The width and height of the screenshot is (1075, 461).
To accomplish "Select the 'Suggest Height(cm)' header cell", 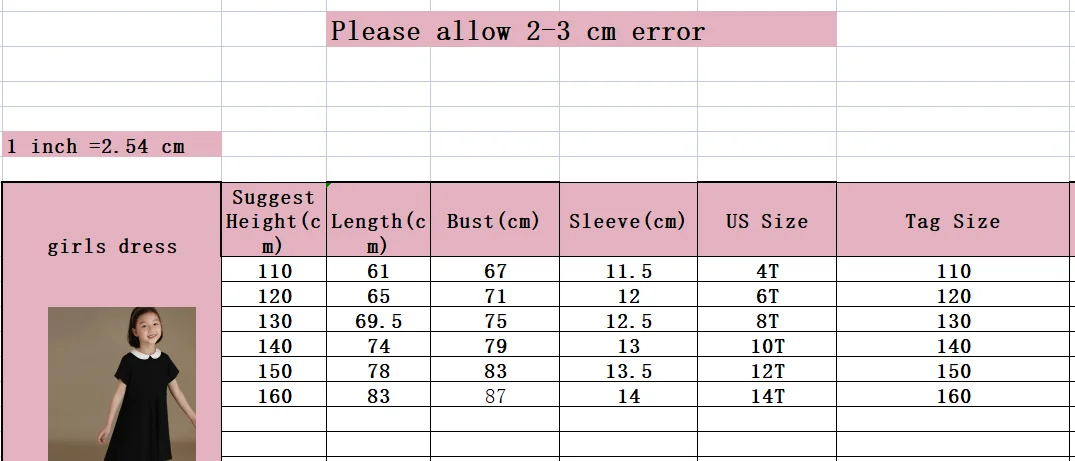I will (274, 221).
